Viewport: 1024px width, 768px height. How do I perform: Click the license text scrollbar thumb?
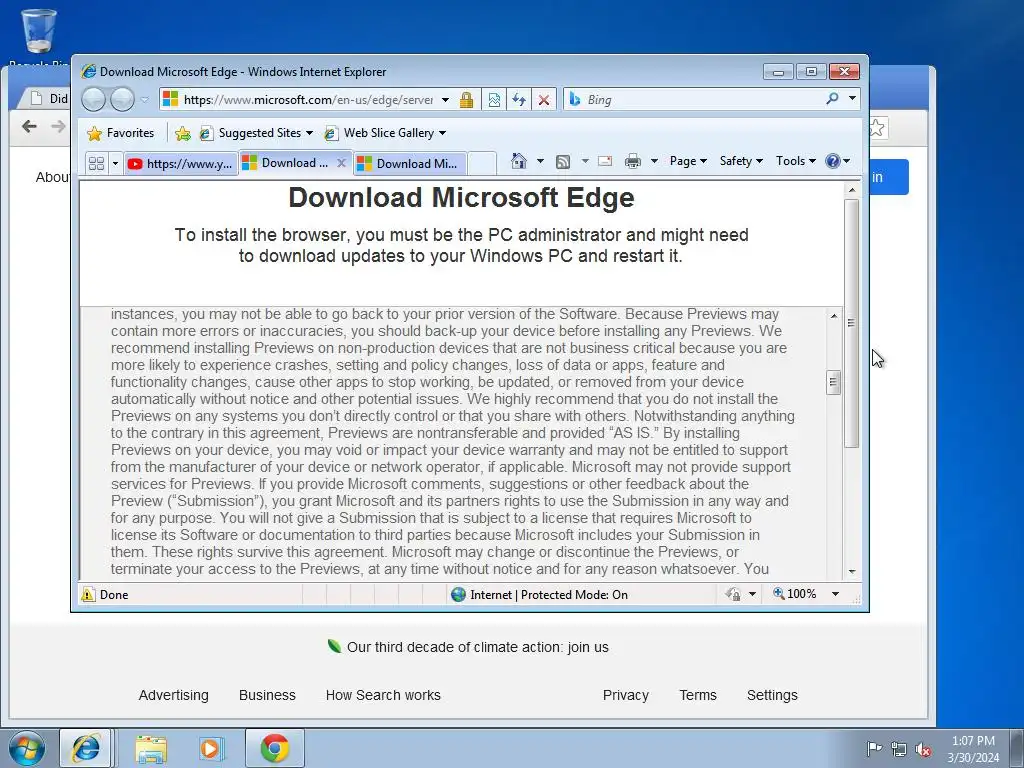coord(833,382)
